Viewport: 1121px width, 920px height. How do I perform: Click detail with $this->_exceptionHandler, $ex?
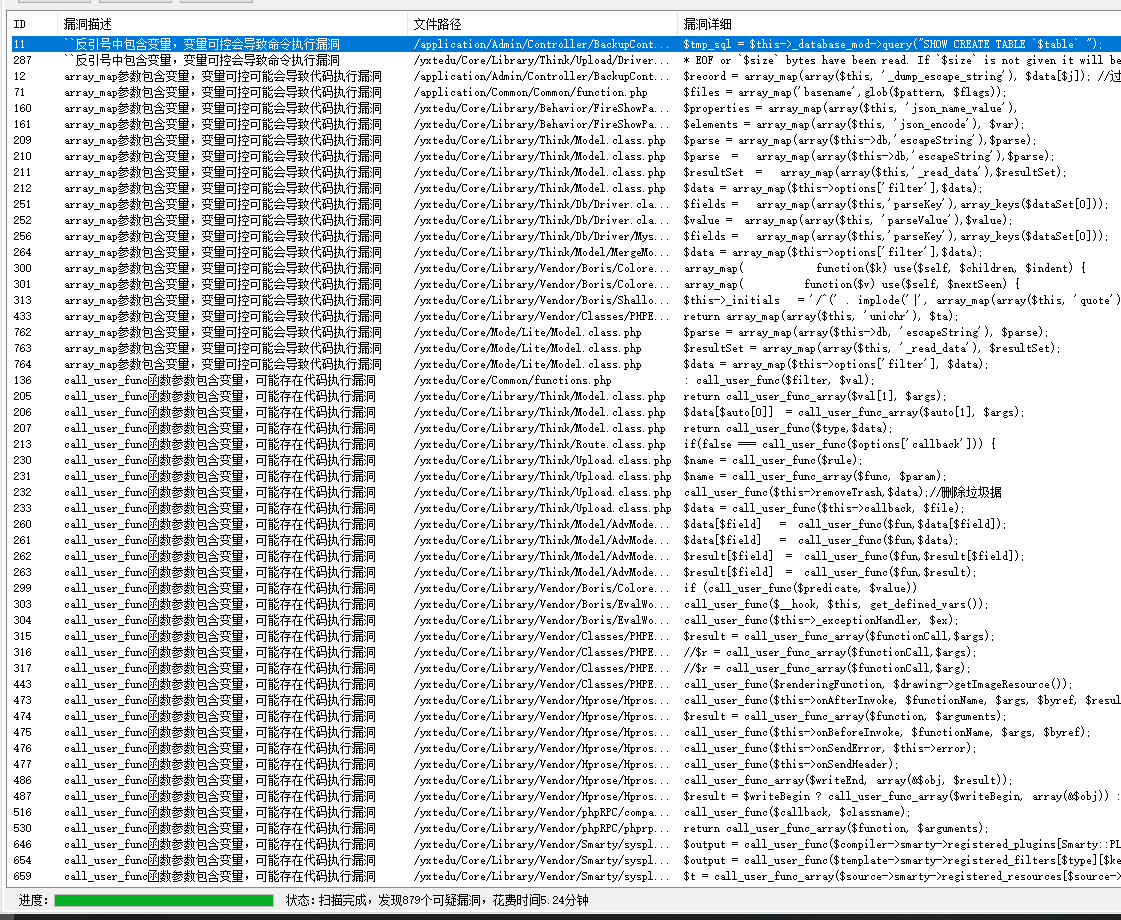tap(821, 620)
